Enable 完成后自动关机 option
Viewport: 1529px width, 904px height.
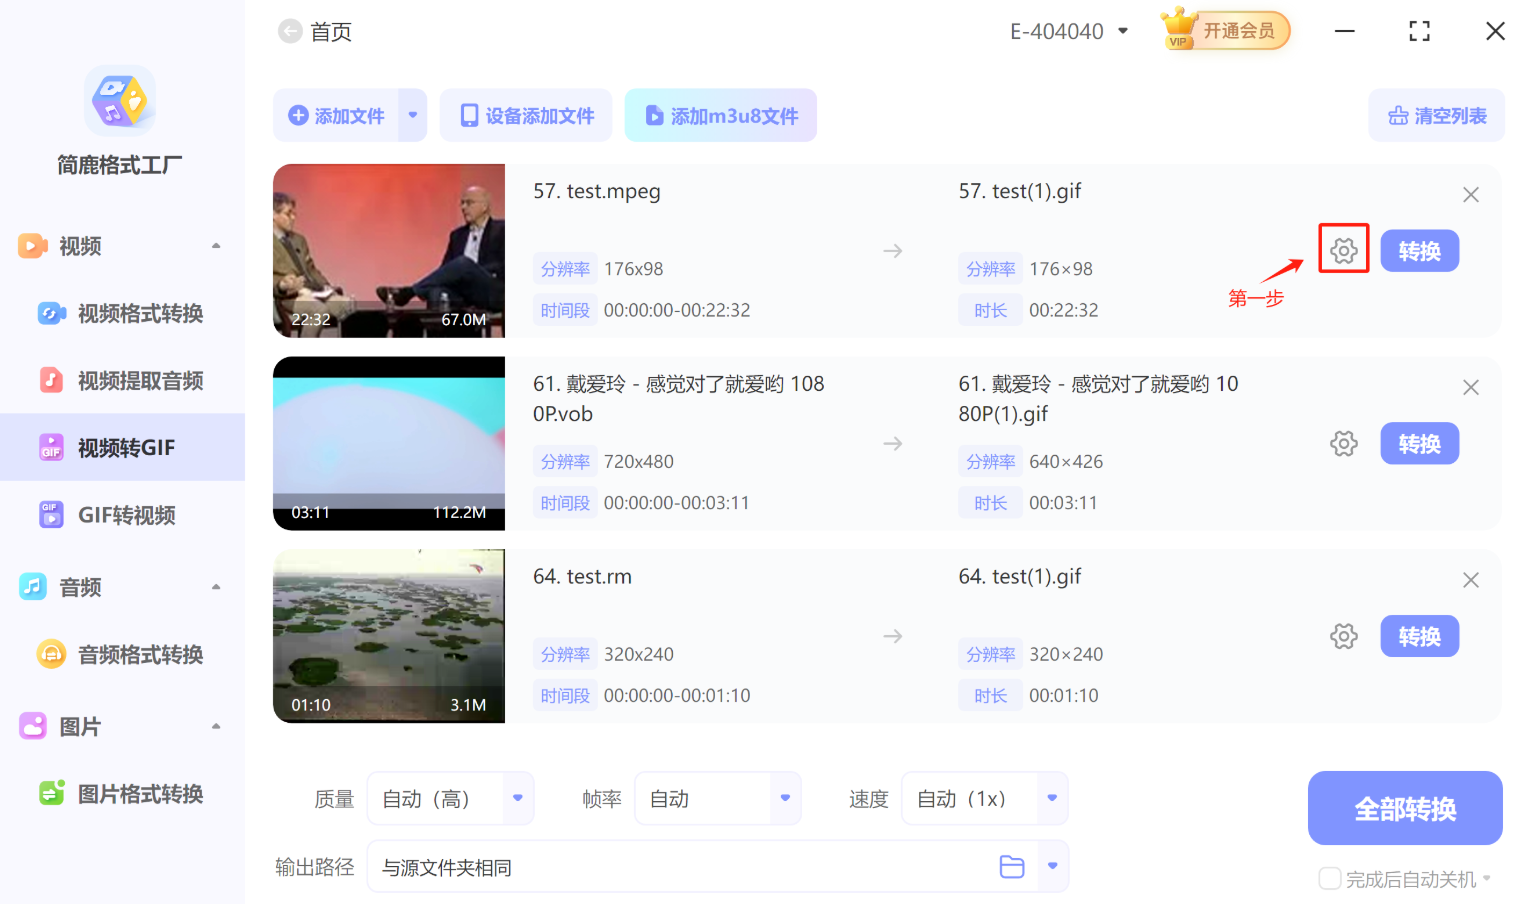pyautogui.click(x=1330, y=878)
